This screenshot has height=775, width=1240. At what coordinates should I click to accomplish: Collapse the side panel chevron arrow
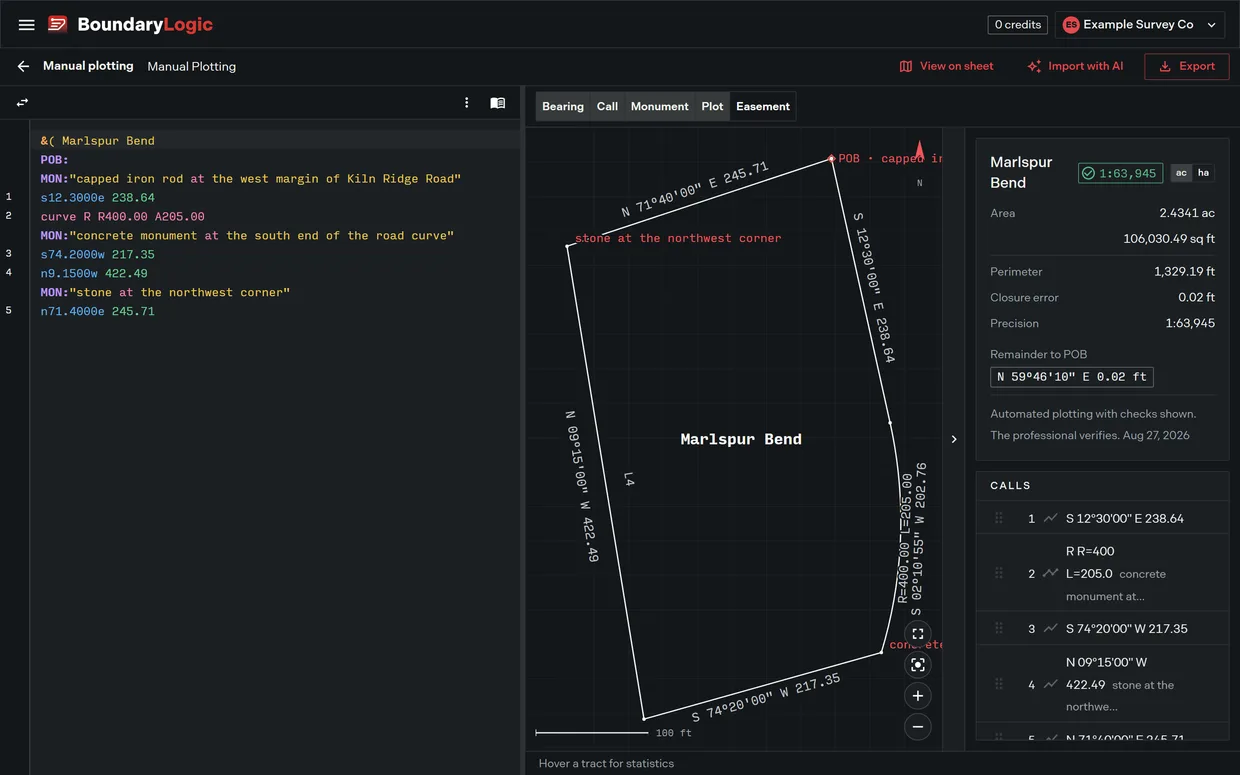[954, 439]
